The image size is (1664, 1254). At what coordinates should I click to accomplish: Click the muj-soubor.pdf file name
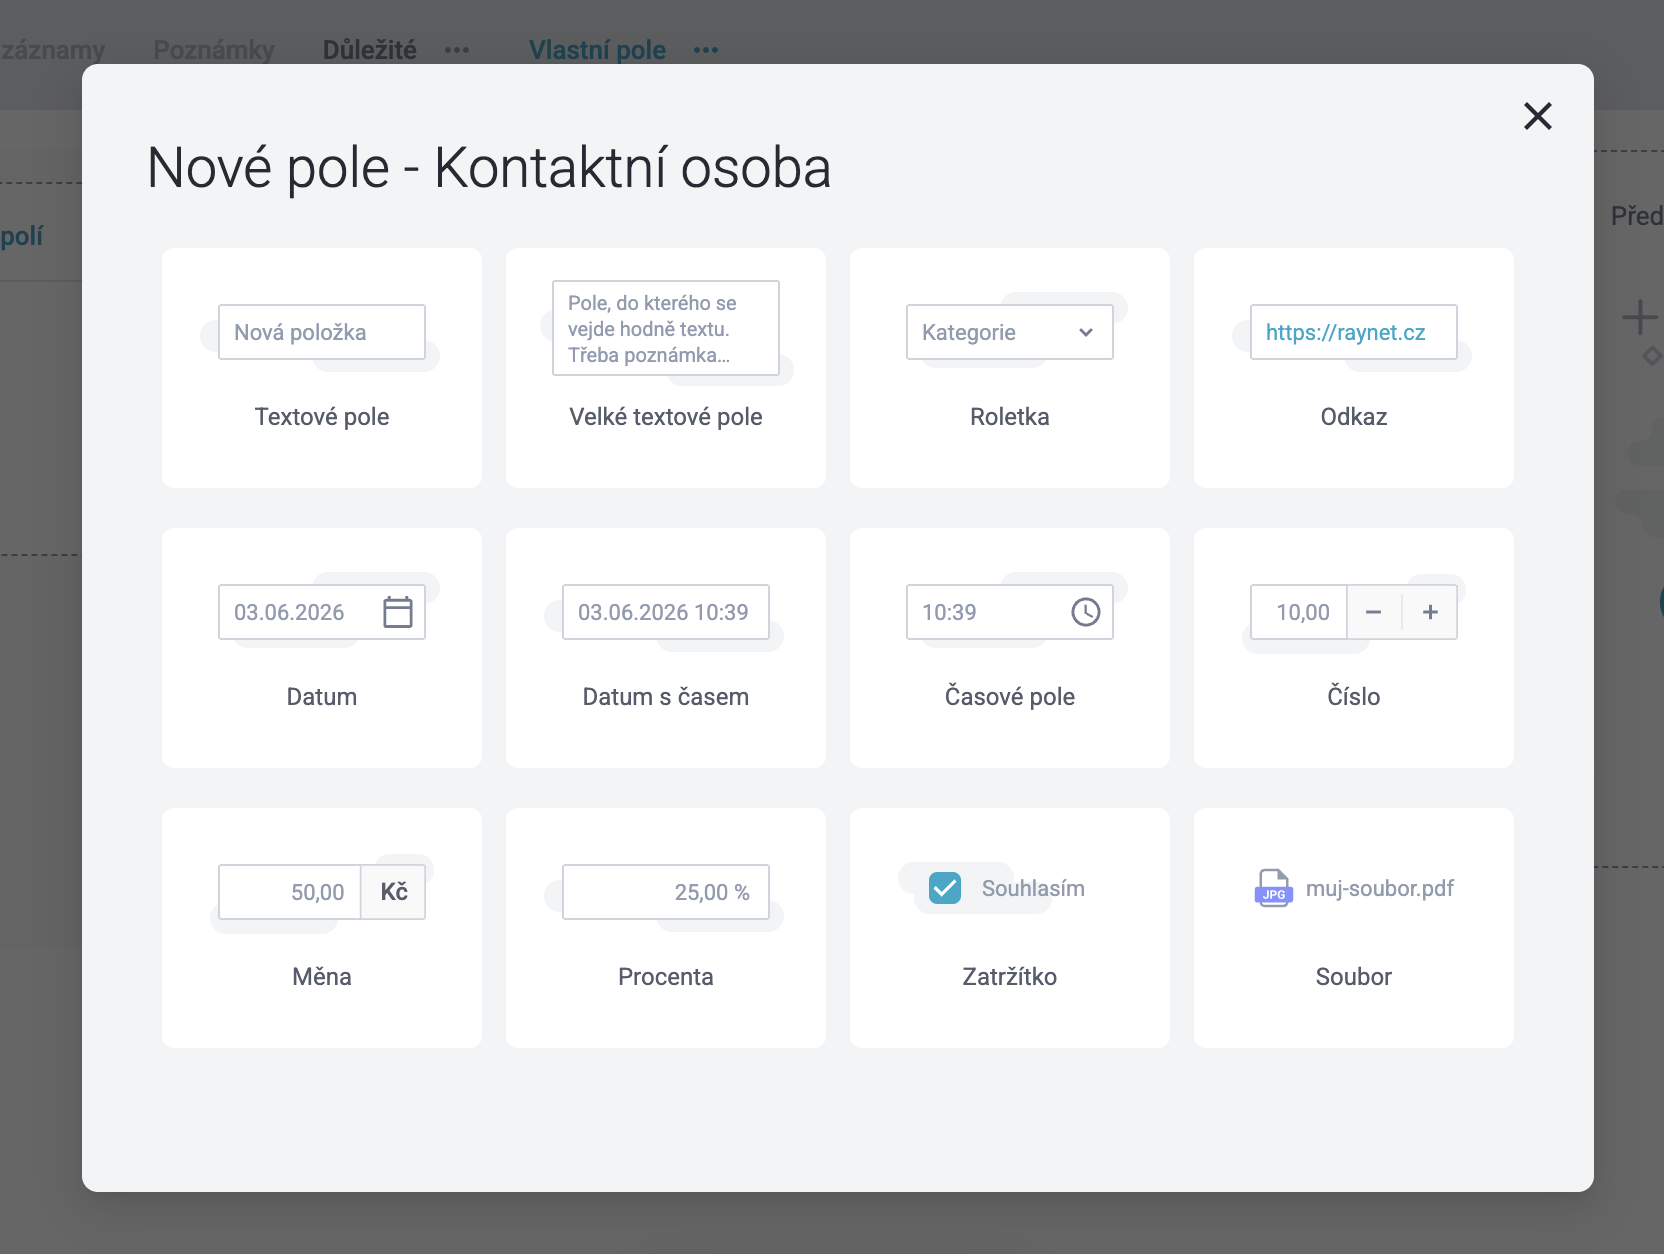click(1380, 888)
